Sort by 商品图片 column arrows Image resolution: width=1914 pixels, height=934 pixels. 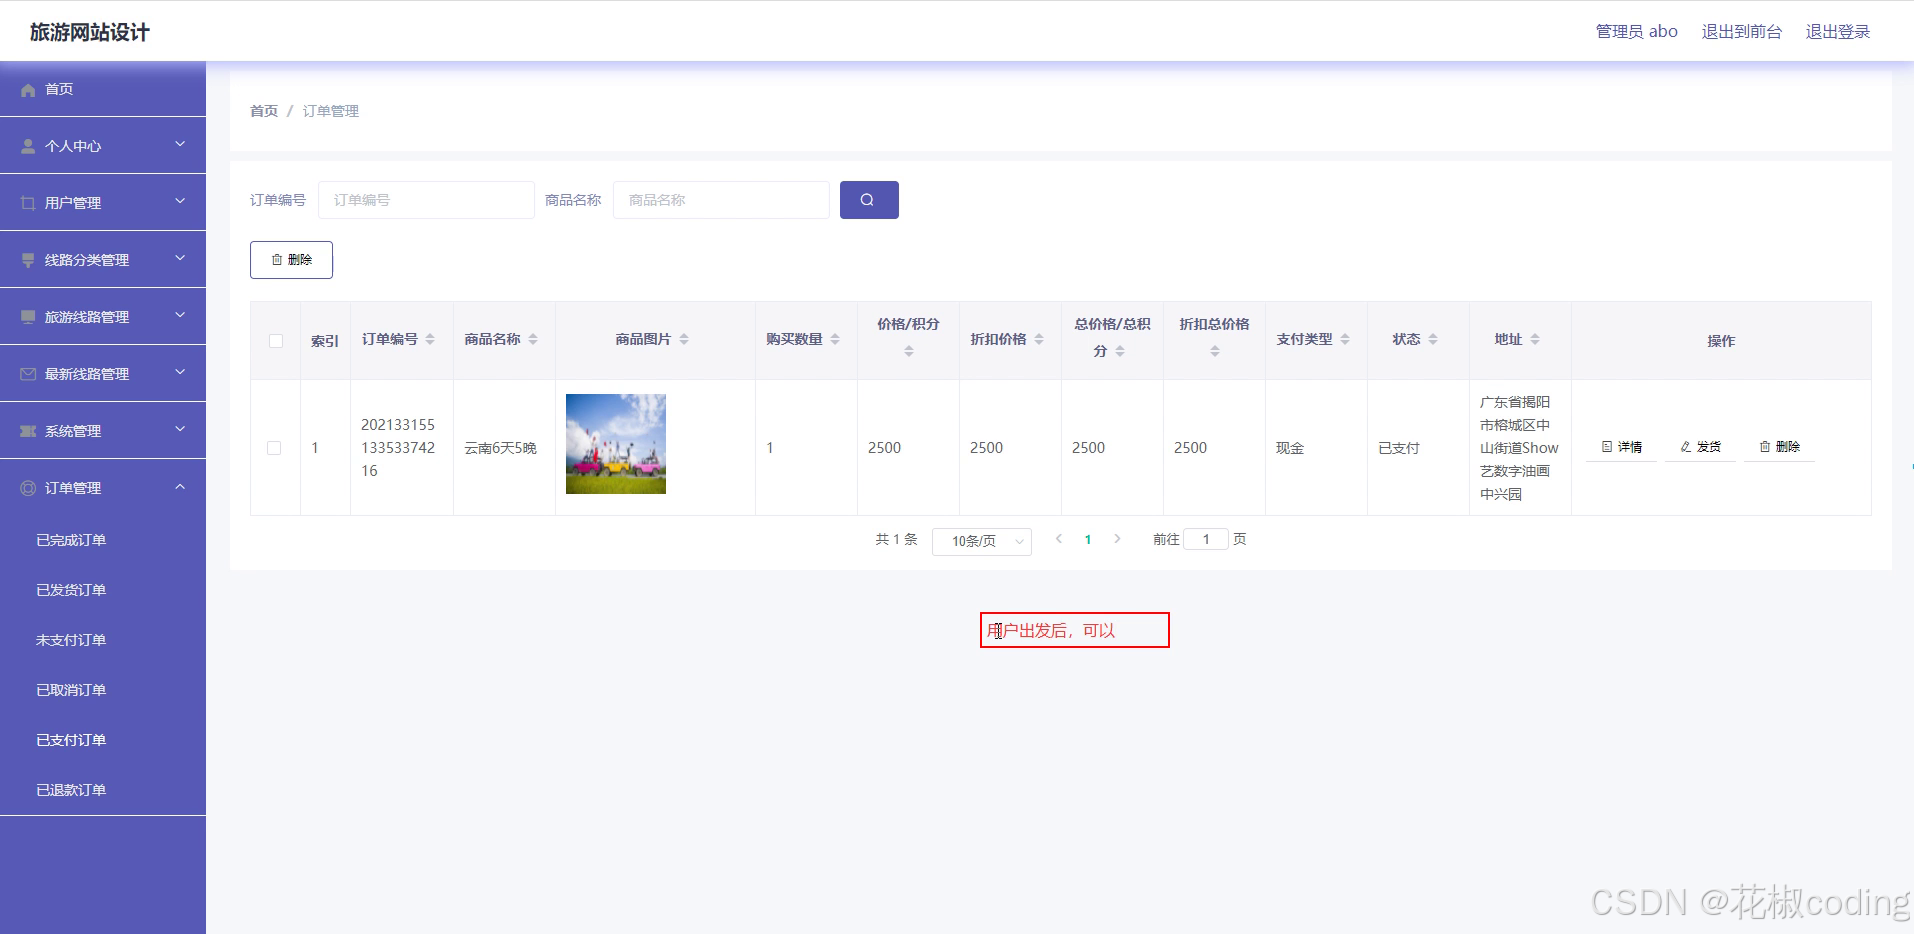pos(684,340)
